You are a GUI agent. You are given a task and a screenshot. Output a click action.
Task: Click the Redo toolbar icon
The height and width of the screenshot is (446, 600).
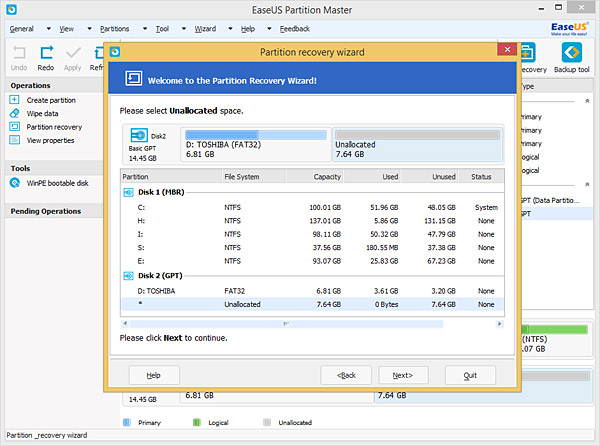(46, 52)
